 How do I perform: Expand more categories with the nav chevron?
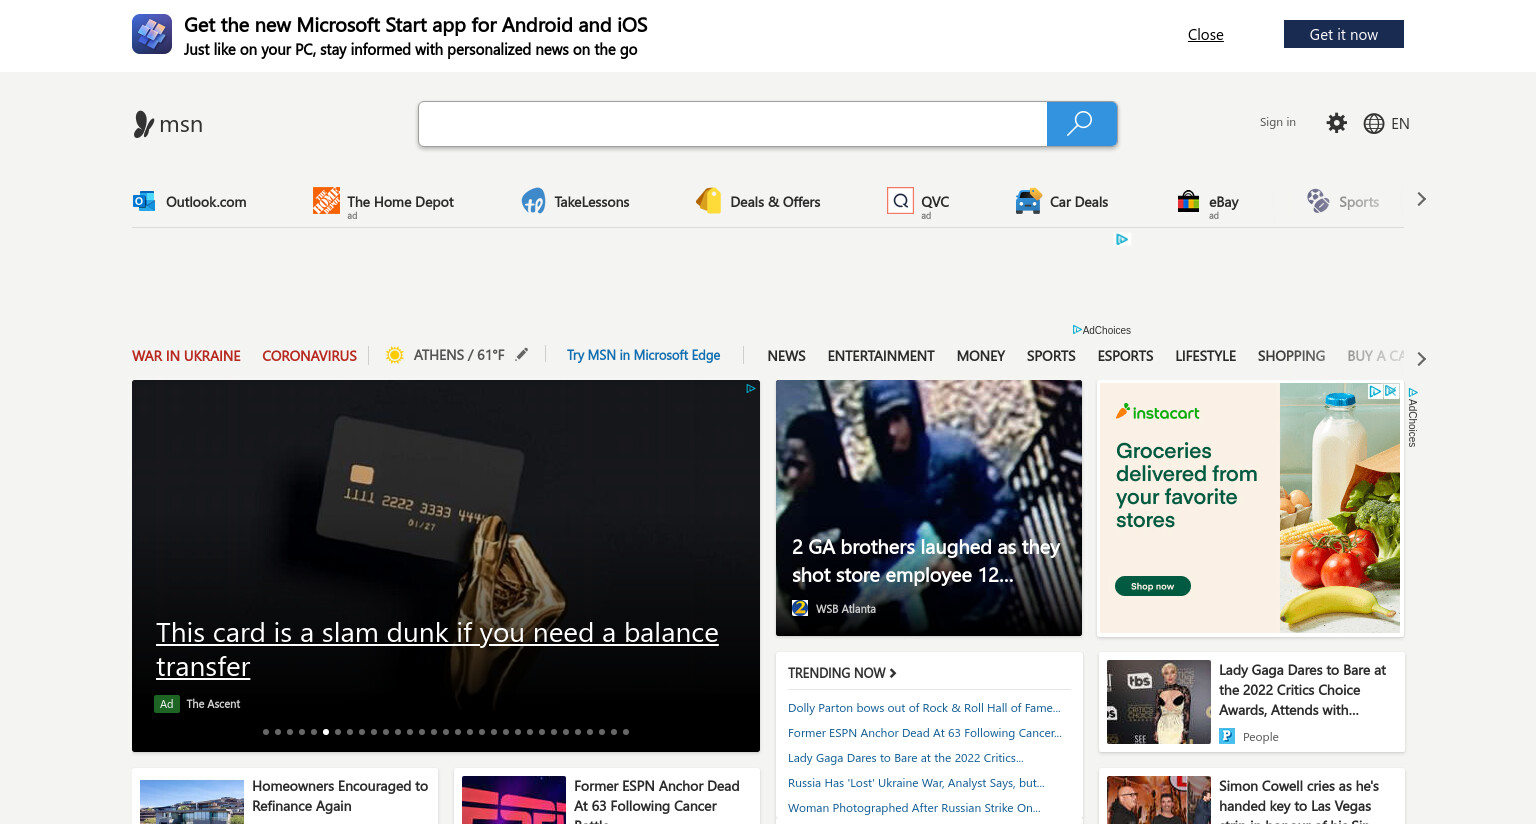[x=1421, y=359]
